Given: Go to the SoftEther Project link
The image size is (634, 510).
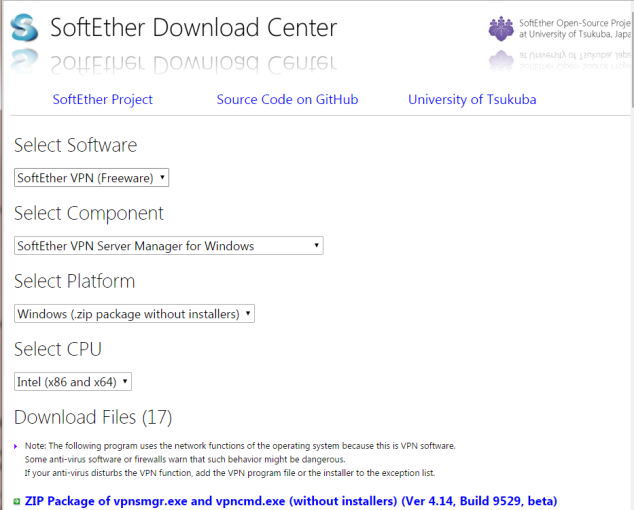Looking at the screenshot, I should [x=102, y=99].
